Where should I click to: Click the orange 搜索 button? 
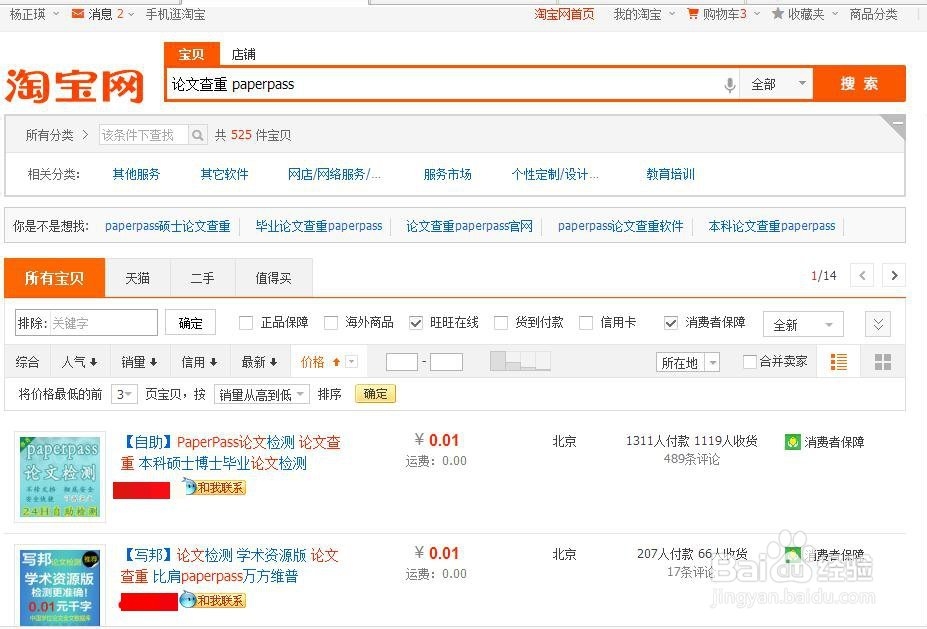[x=860, y=84]
